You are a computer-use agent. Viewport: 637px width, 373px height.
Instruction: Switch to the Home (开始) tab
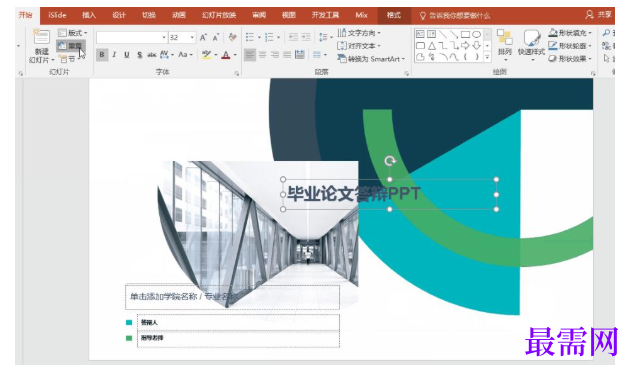26,15
